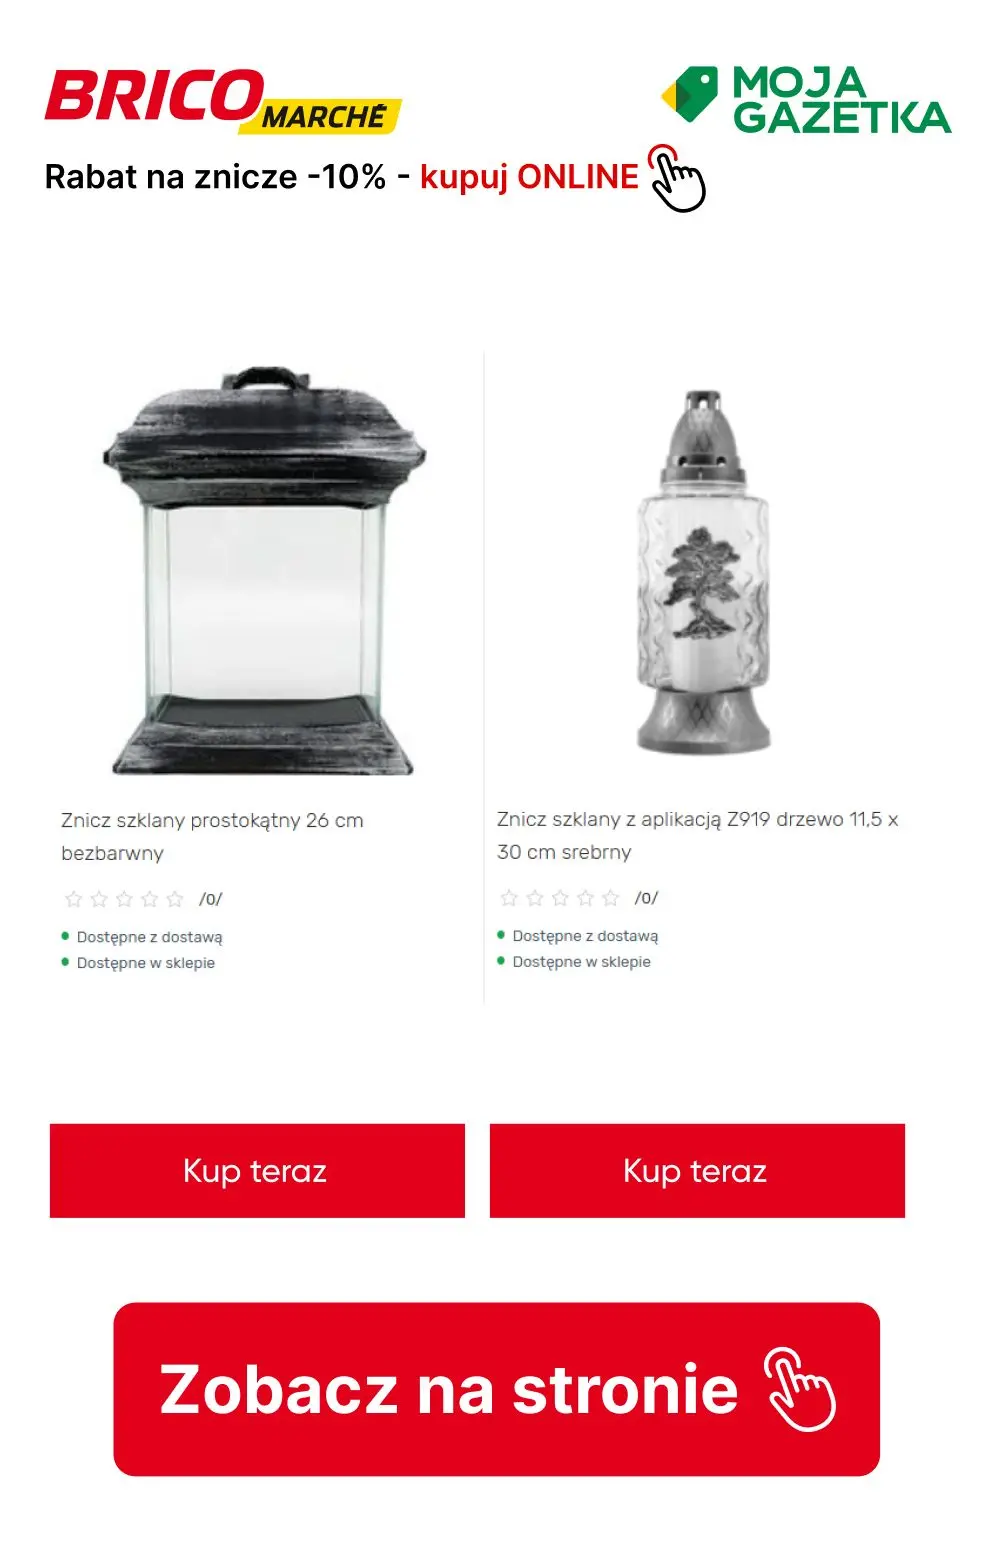Open Znicz szklany z aplikacją Z919 title
Viewport: 997px width, 1550px height.
698,835
